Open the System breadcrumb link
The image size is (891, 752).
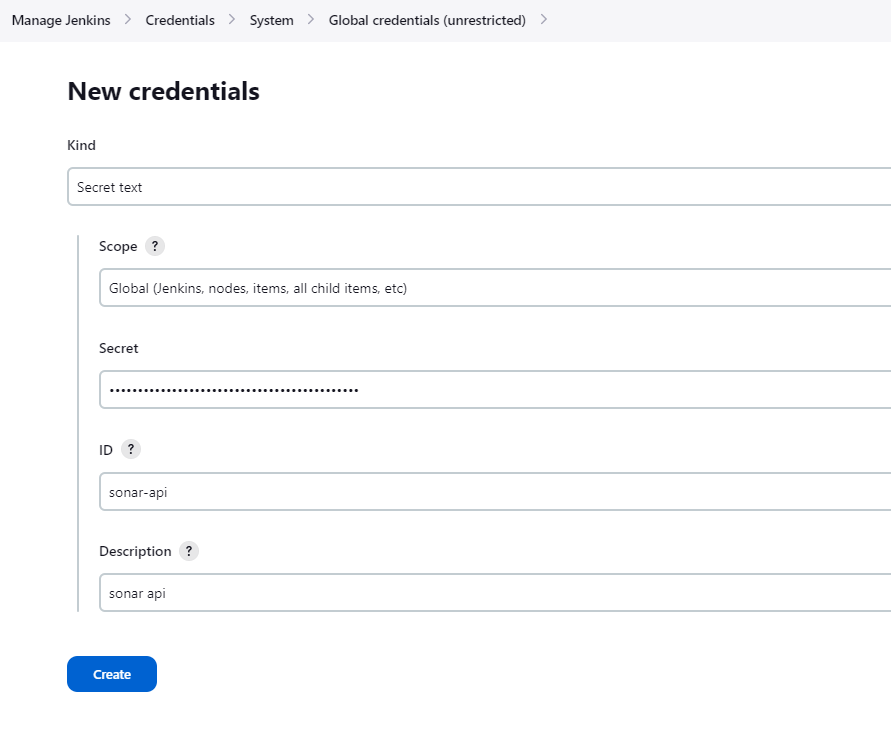click(x=272, y=20)
